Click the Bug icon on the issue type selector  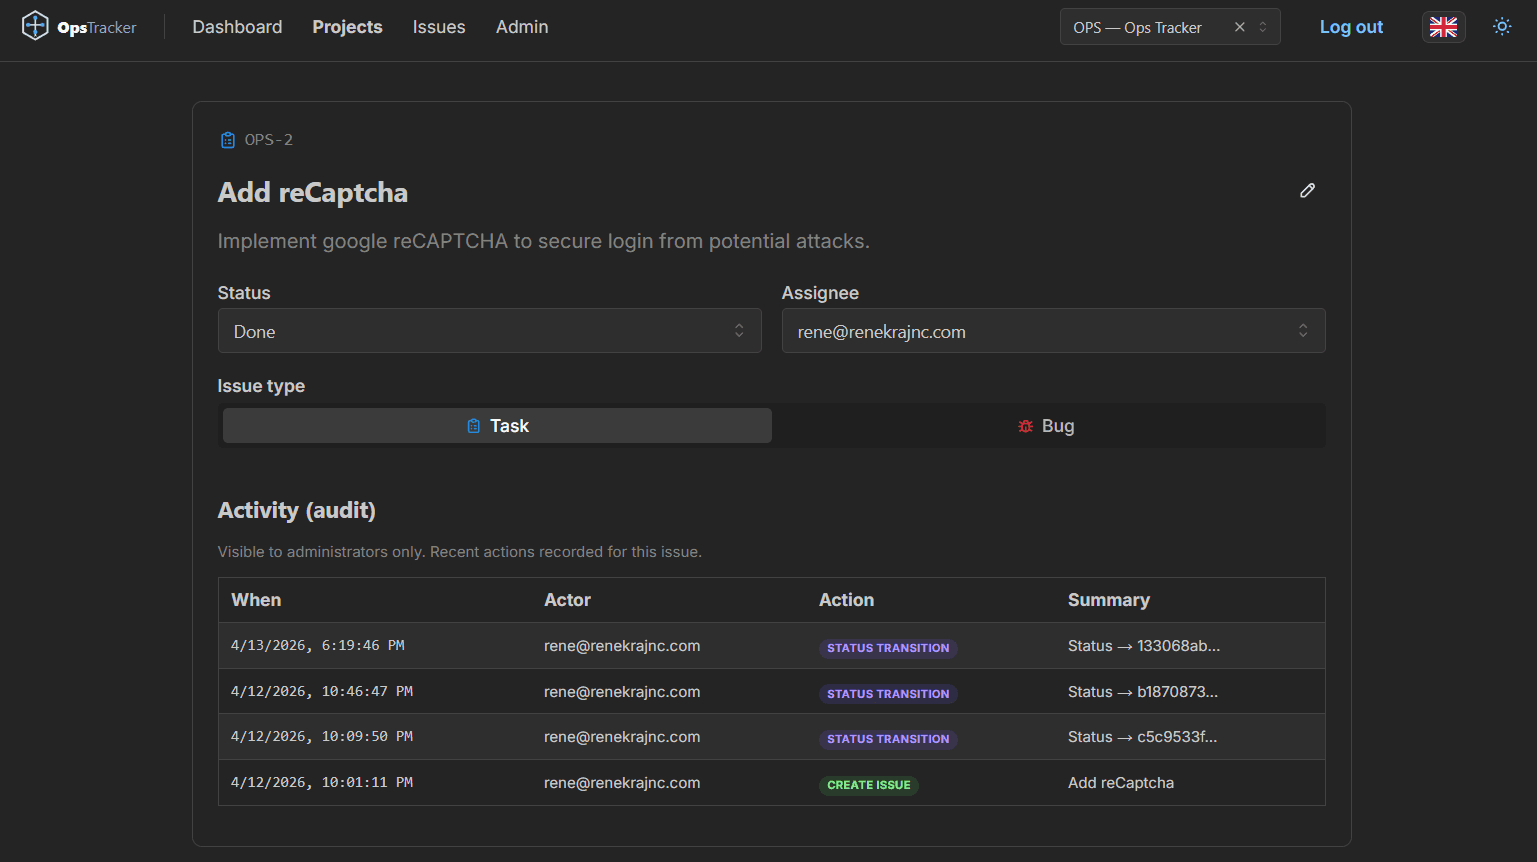coord(1024,425)
